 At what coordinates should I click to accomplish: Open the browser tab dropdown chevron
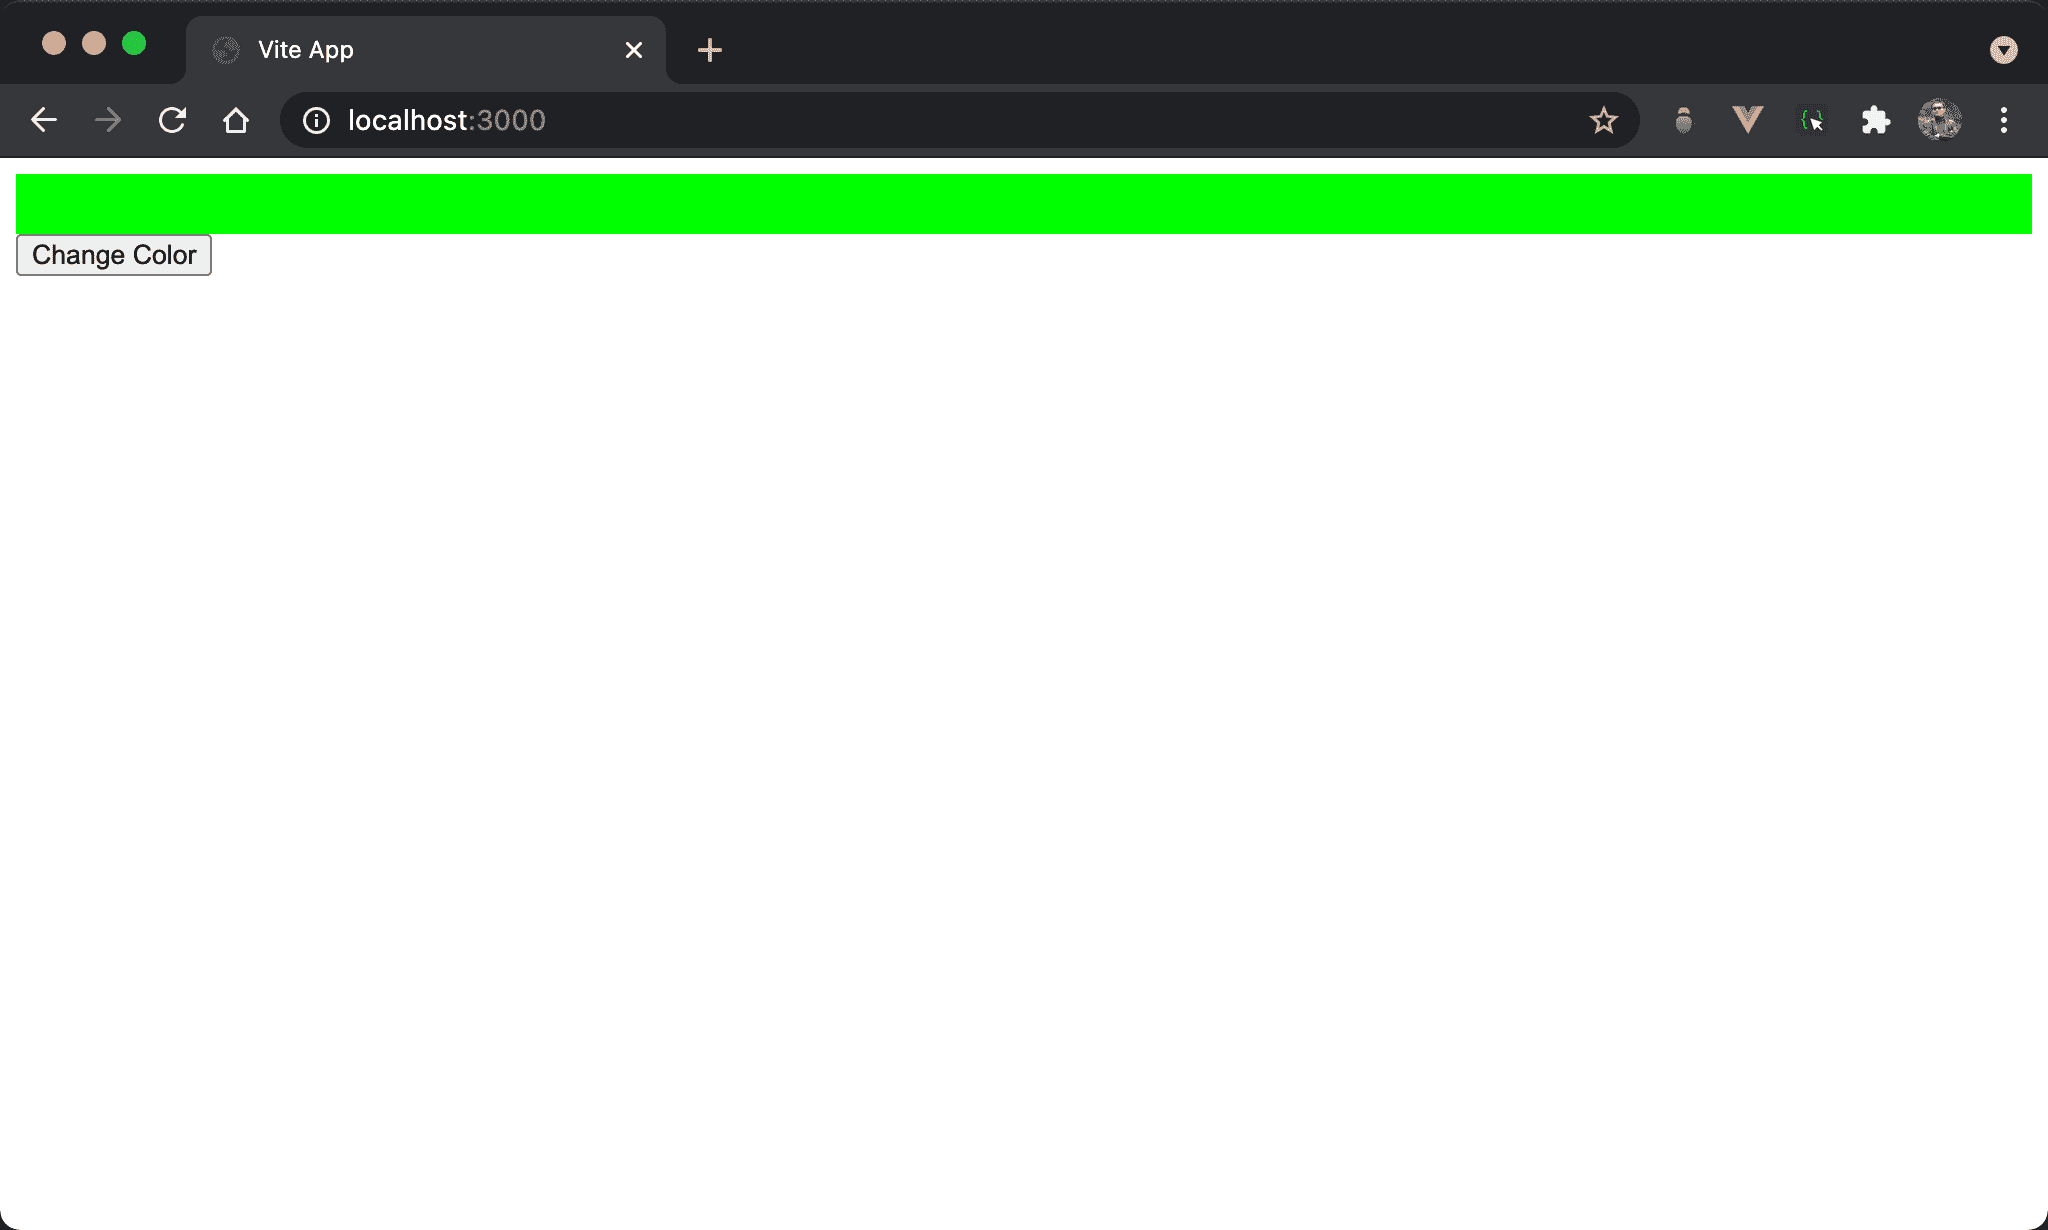(x=2003, y=50)
